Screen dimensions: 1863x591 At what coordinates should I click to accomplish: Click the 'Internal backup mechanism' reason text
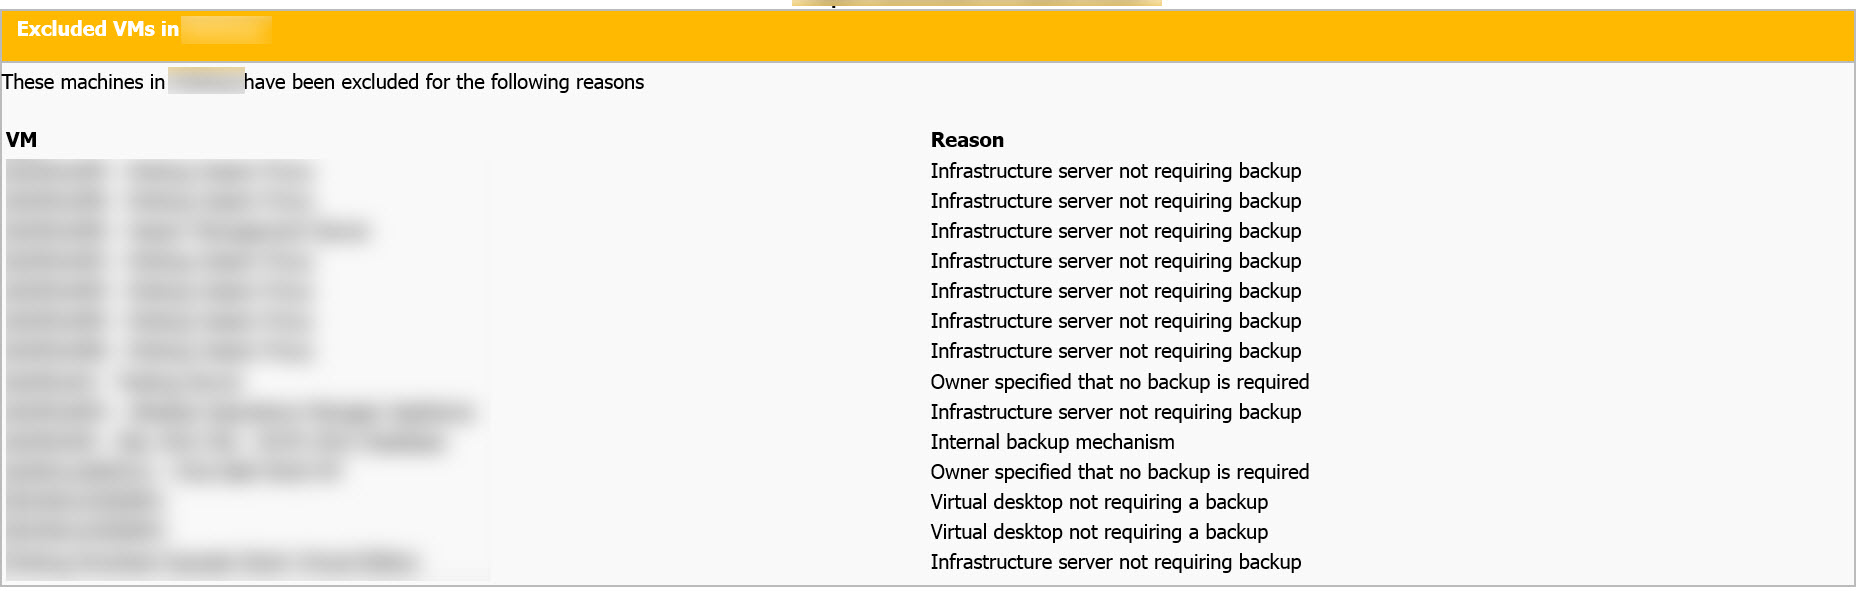coord(1052,442)
